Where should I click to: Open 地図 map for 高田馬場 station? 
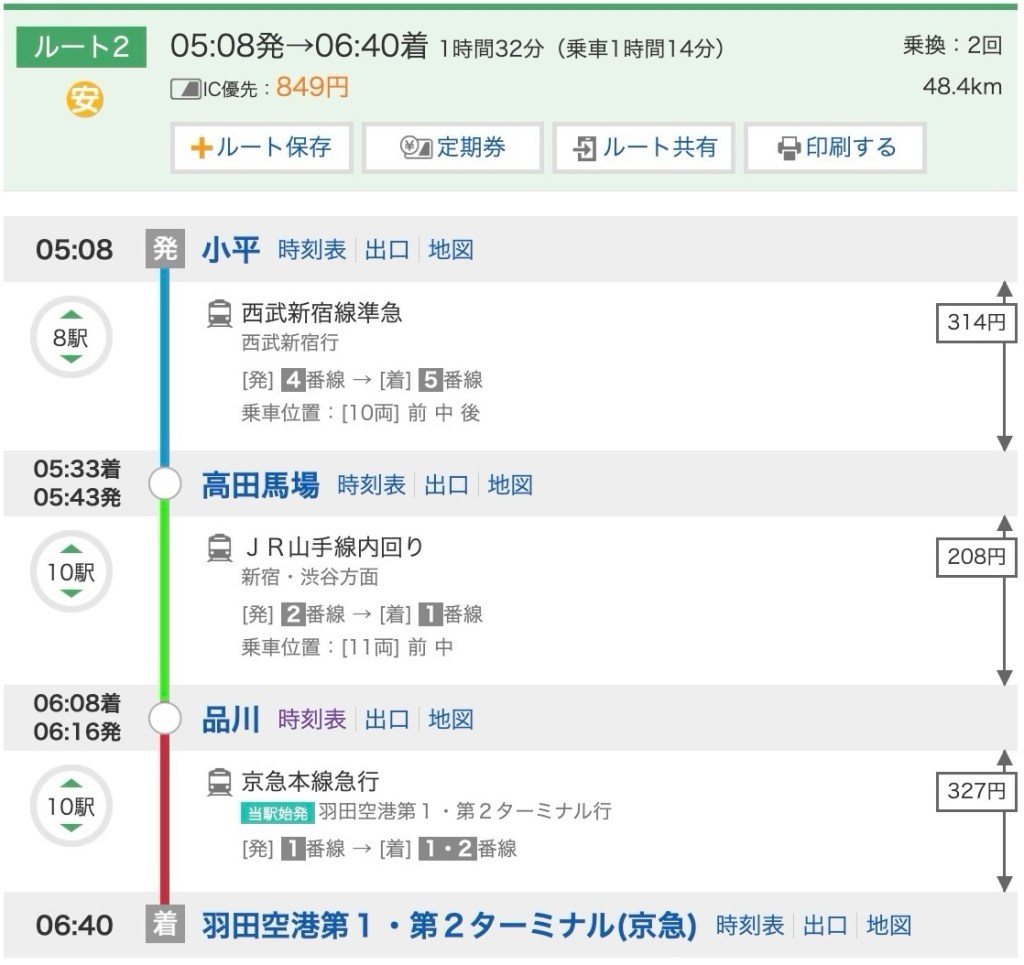tap(510, 486)
